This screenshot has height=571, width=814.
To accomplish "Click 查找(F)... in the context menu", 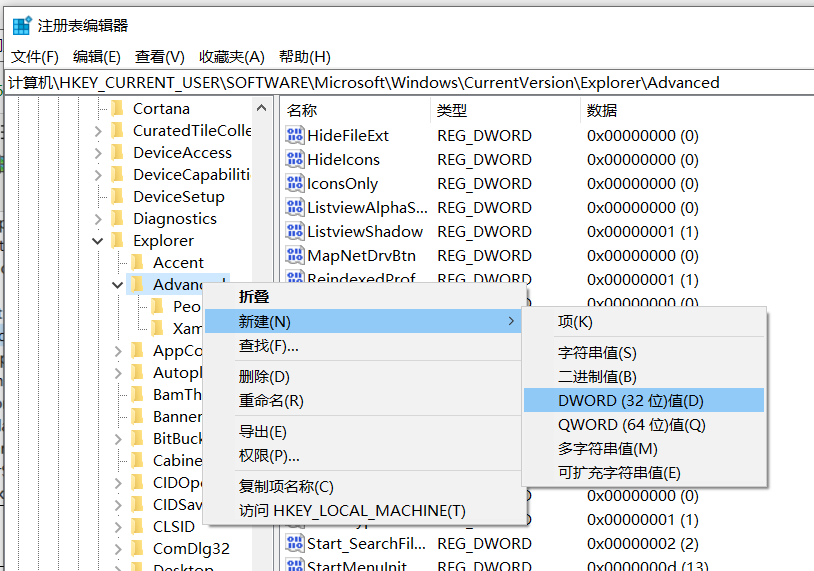I will tap(363, 346).
